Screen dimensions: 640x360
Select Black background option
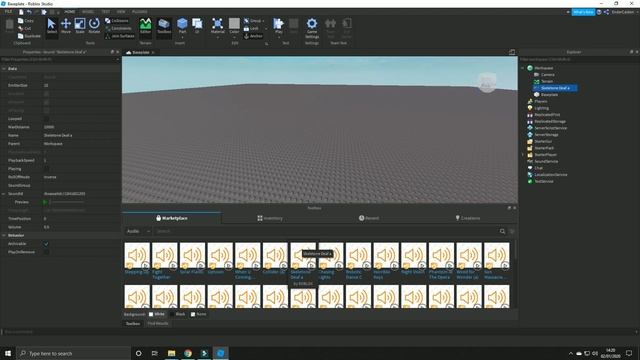click(178, 314)
